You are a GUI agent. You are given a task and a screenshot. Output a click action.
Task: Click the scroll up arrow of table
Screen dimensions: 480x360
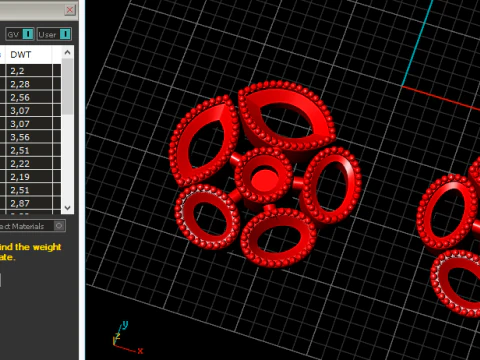click(x=68, y=52)
